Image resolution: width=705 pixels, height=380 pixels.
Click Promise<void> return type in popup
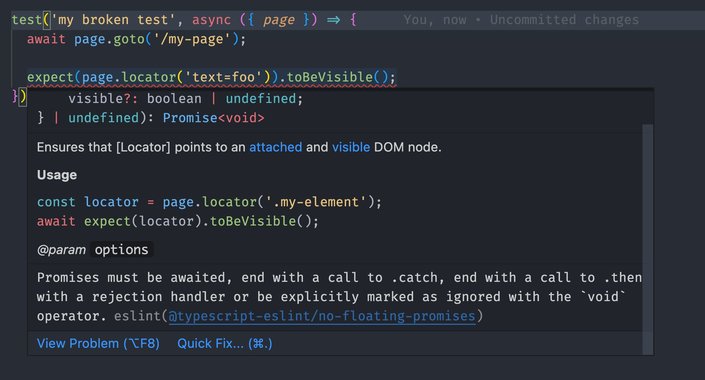(x=214, y=118)
